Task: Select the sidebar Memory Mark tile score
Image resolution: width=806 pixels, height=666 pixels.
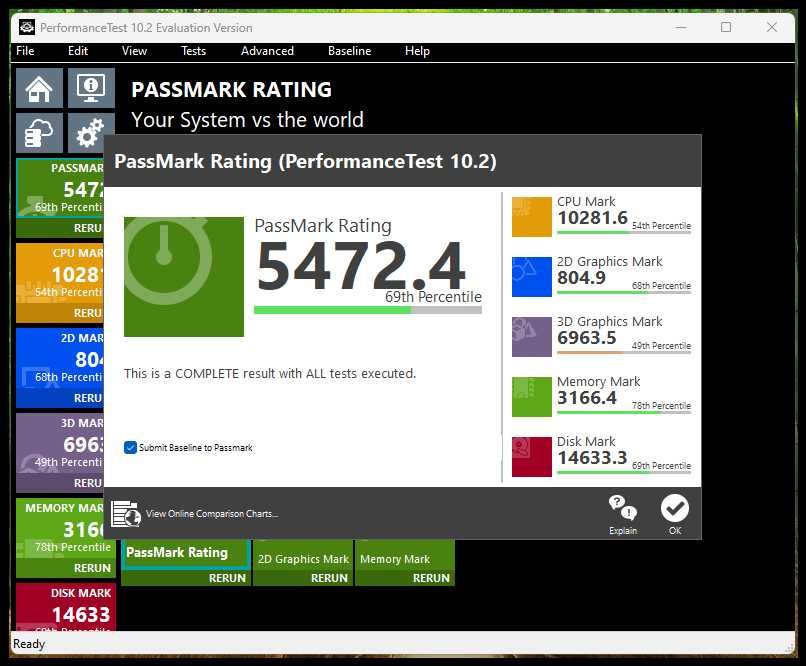Action: point(83,529)
